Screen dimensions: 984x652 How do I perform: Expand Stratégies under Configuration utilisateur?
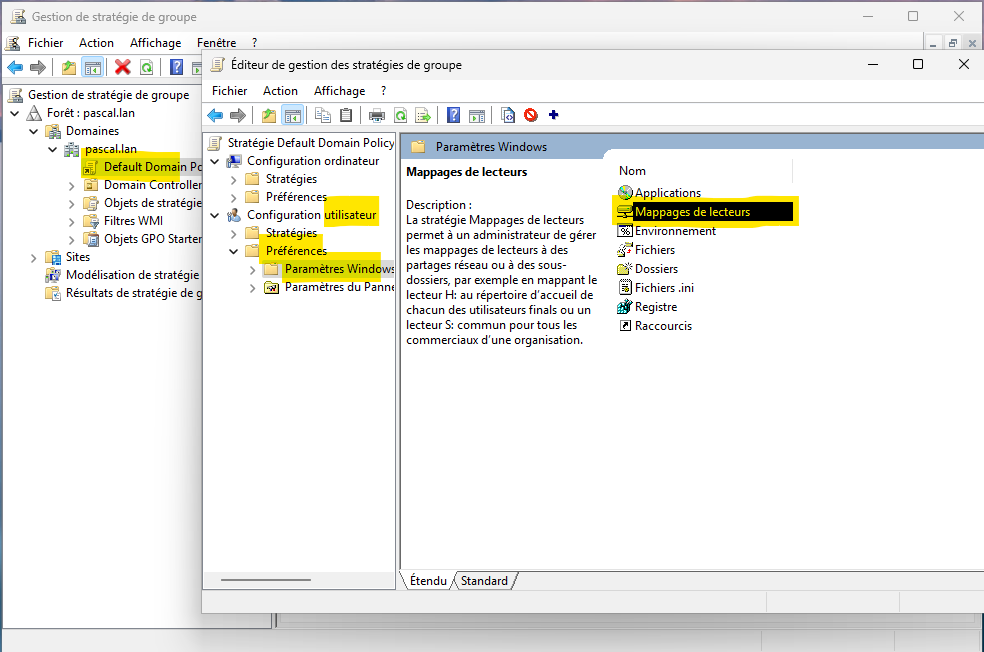pyautogui.click(x=233, y=233)
